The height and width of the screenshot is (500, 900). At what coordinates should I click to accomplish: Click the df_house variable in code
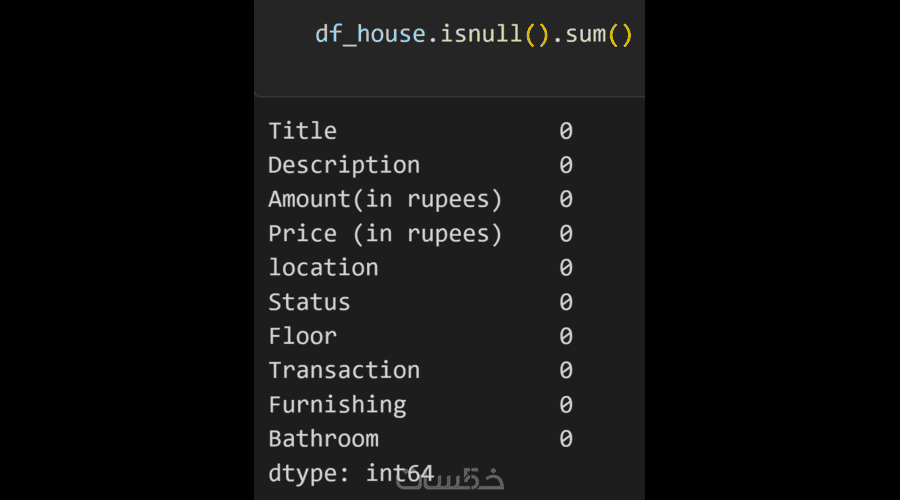tap(370, 34)
